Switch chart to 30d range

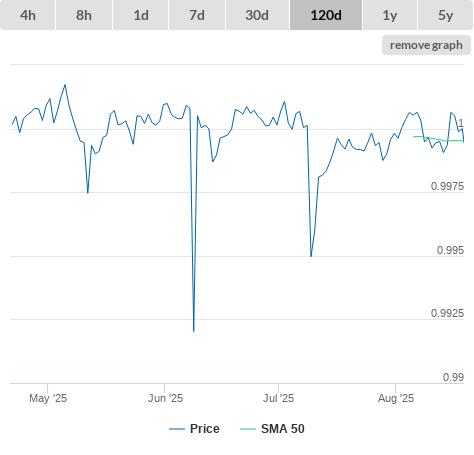pyautogui.click(x=257, y=15)
